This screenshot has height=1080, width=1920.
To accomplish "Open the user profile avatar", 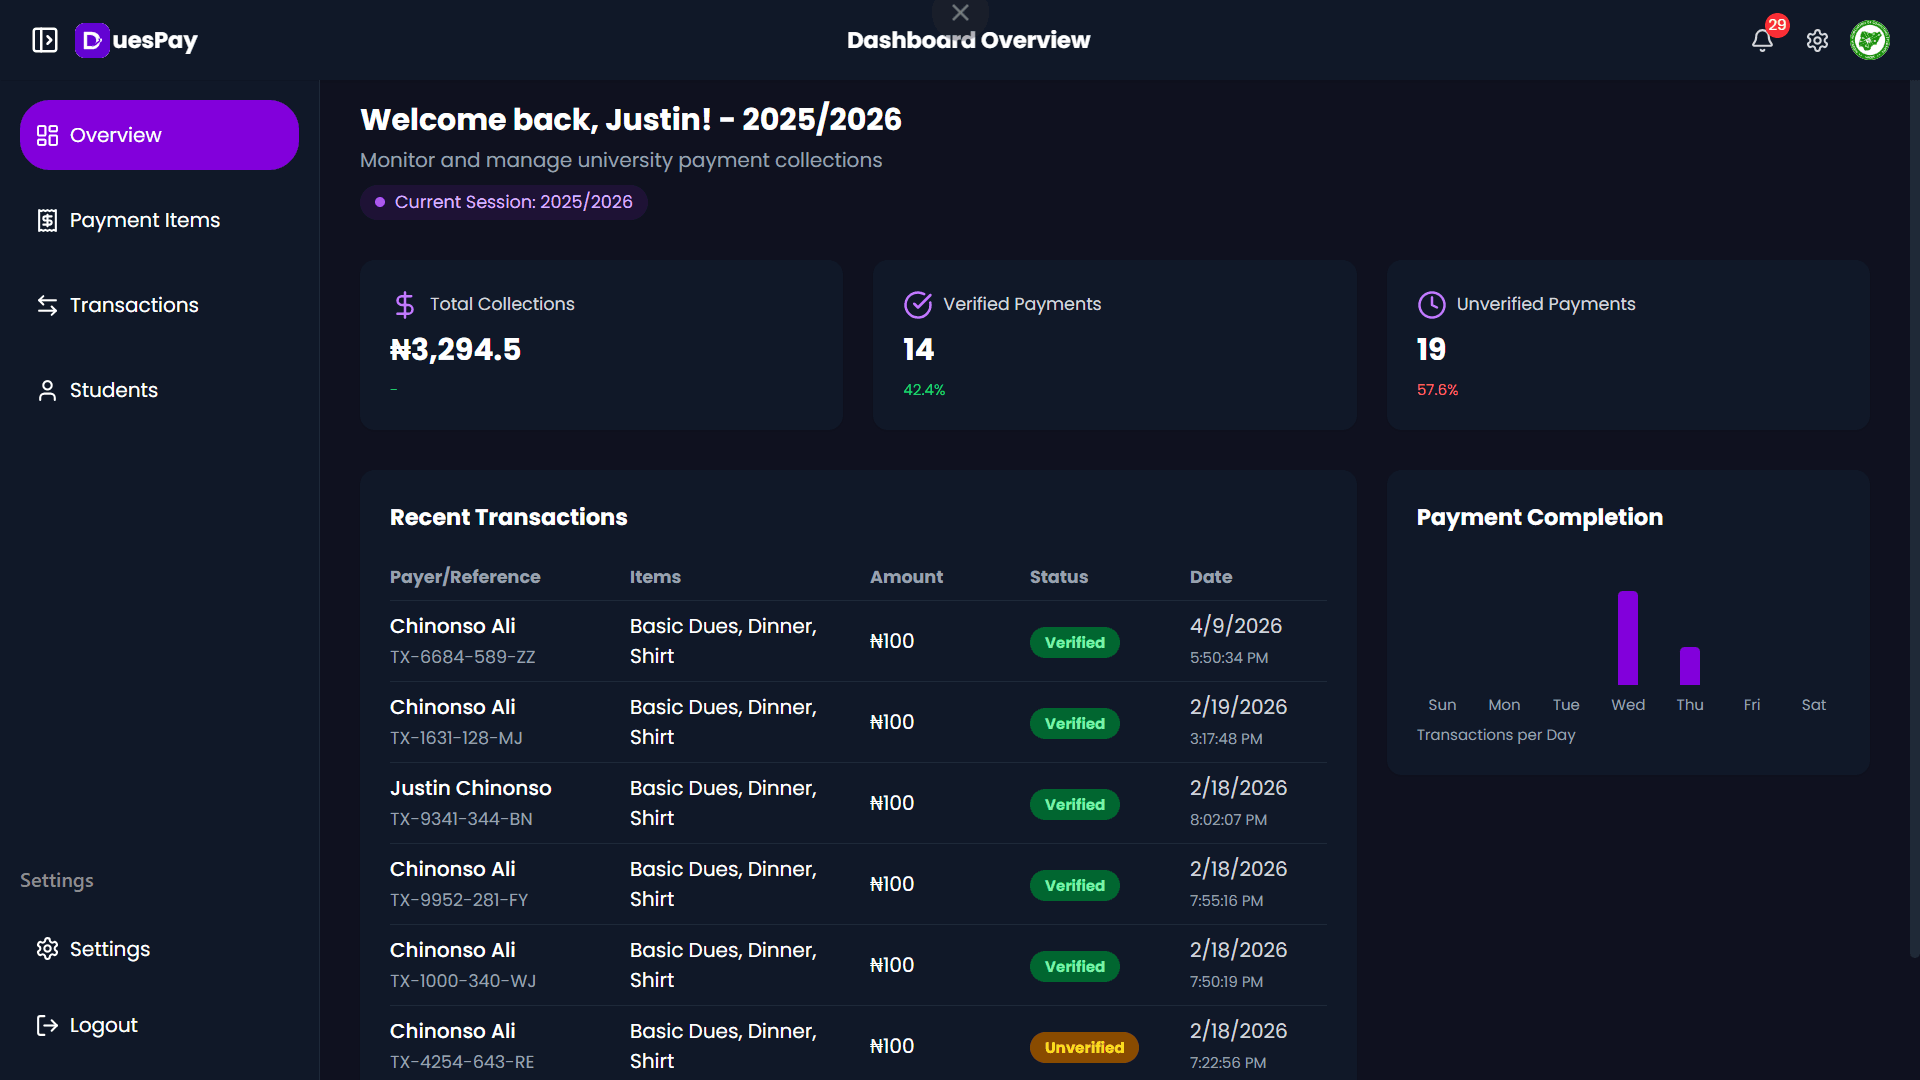I will [x=1869, y=40].
